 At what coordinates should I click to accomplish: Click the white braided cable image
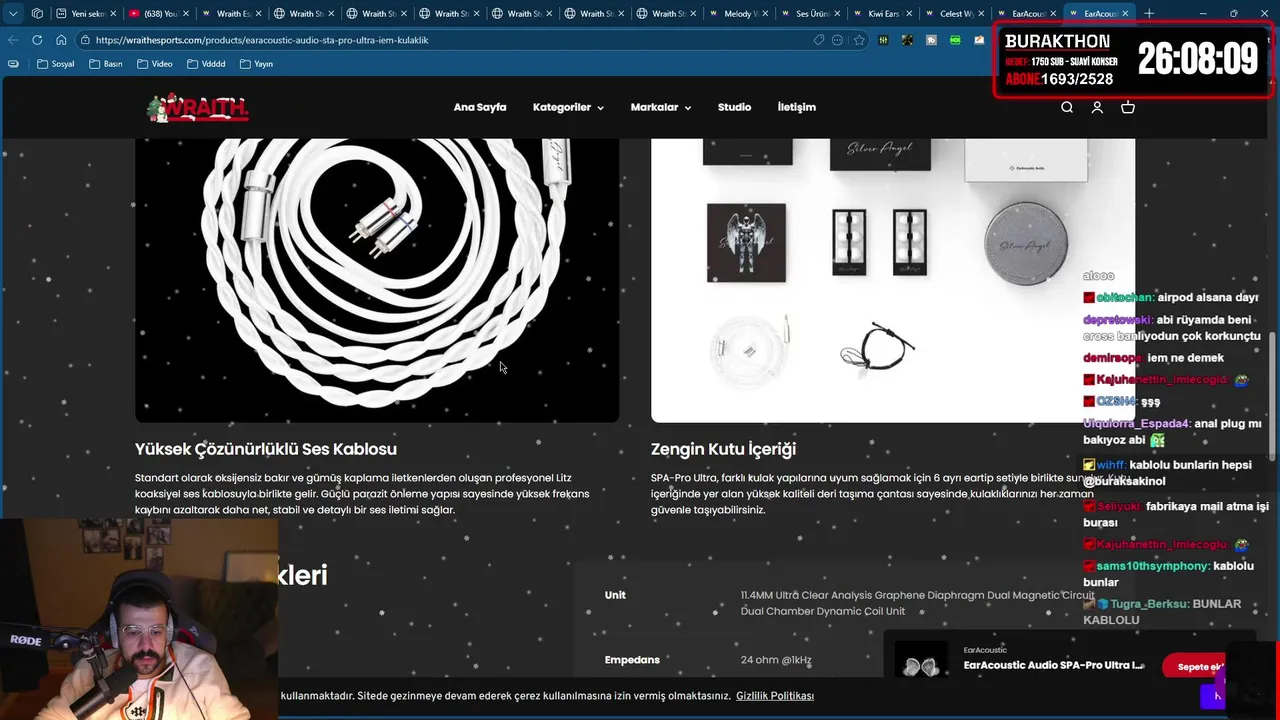pyautogui.click(x=377, y=280)
